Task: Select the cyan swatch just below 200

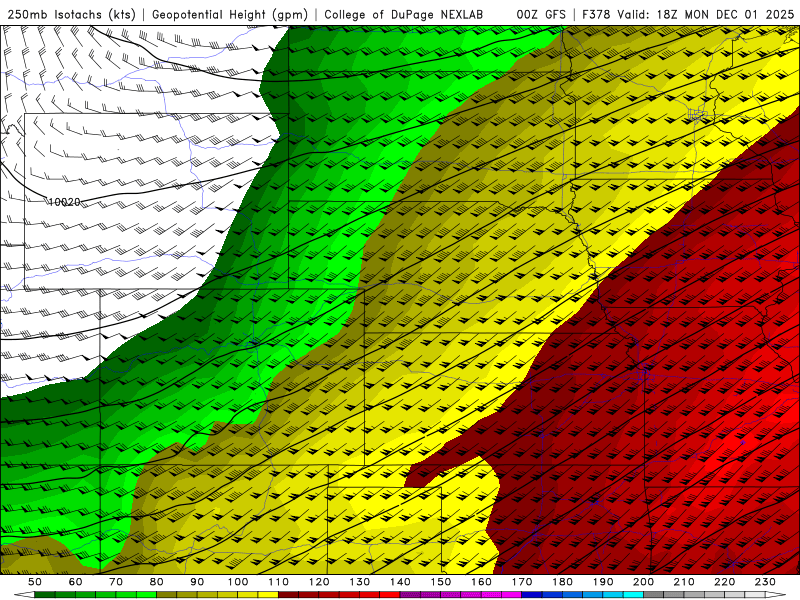Action: pos(633,594)
